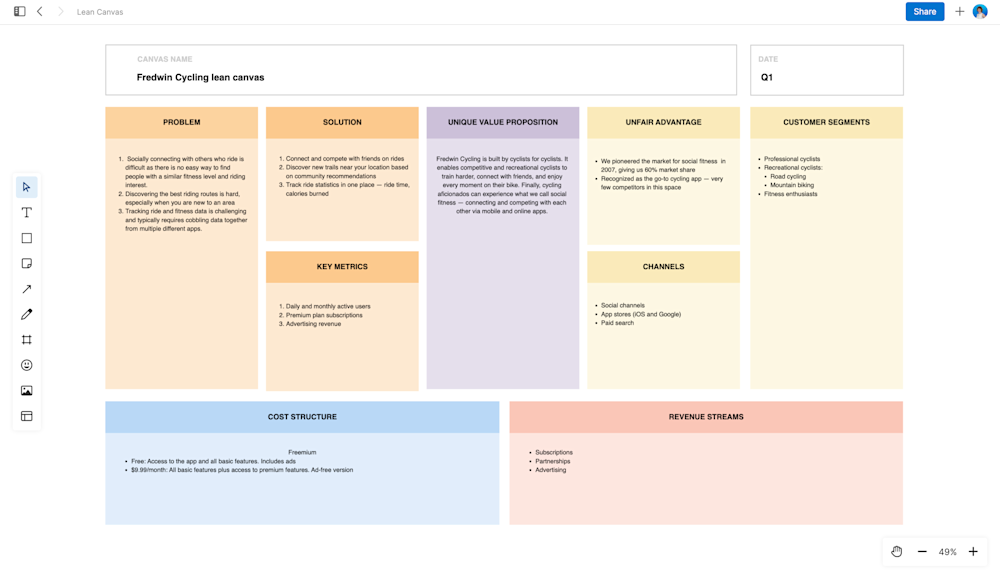Open the zoom level at 49%

click(947, 551)
